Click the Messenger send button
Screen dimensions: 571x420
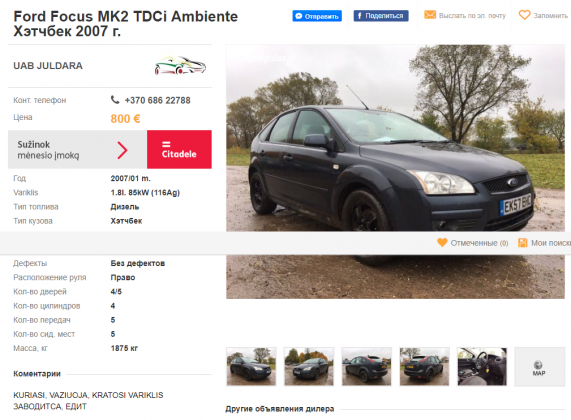point(317,16)
